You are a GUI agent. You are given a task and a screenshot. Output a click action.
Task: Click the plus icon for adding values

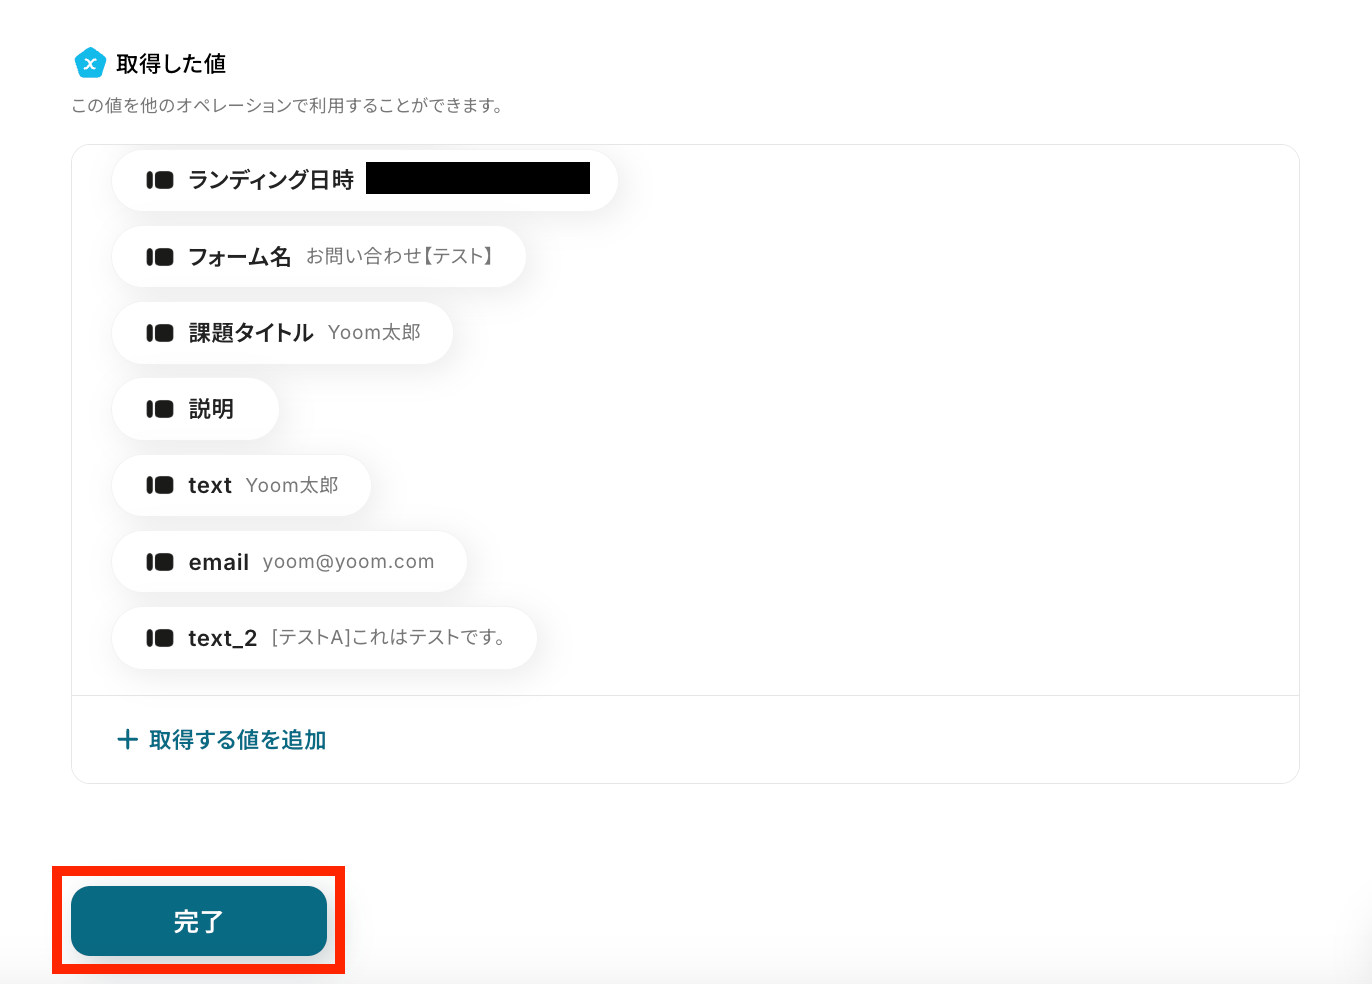127,739
